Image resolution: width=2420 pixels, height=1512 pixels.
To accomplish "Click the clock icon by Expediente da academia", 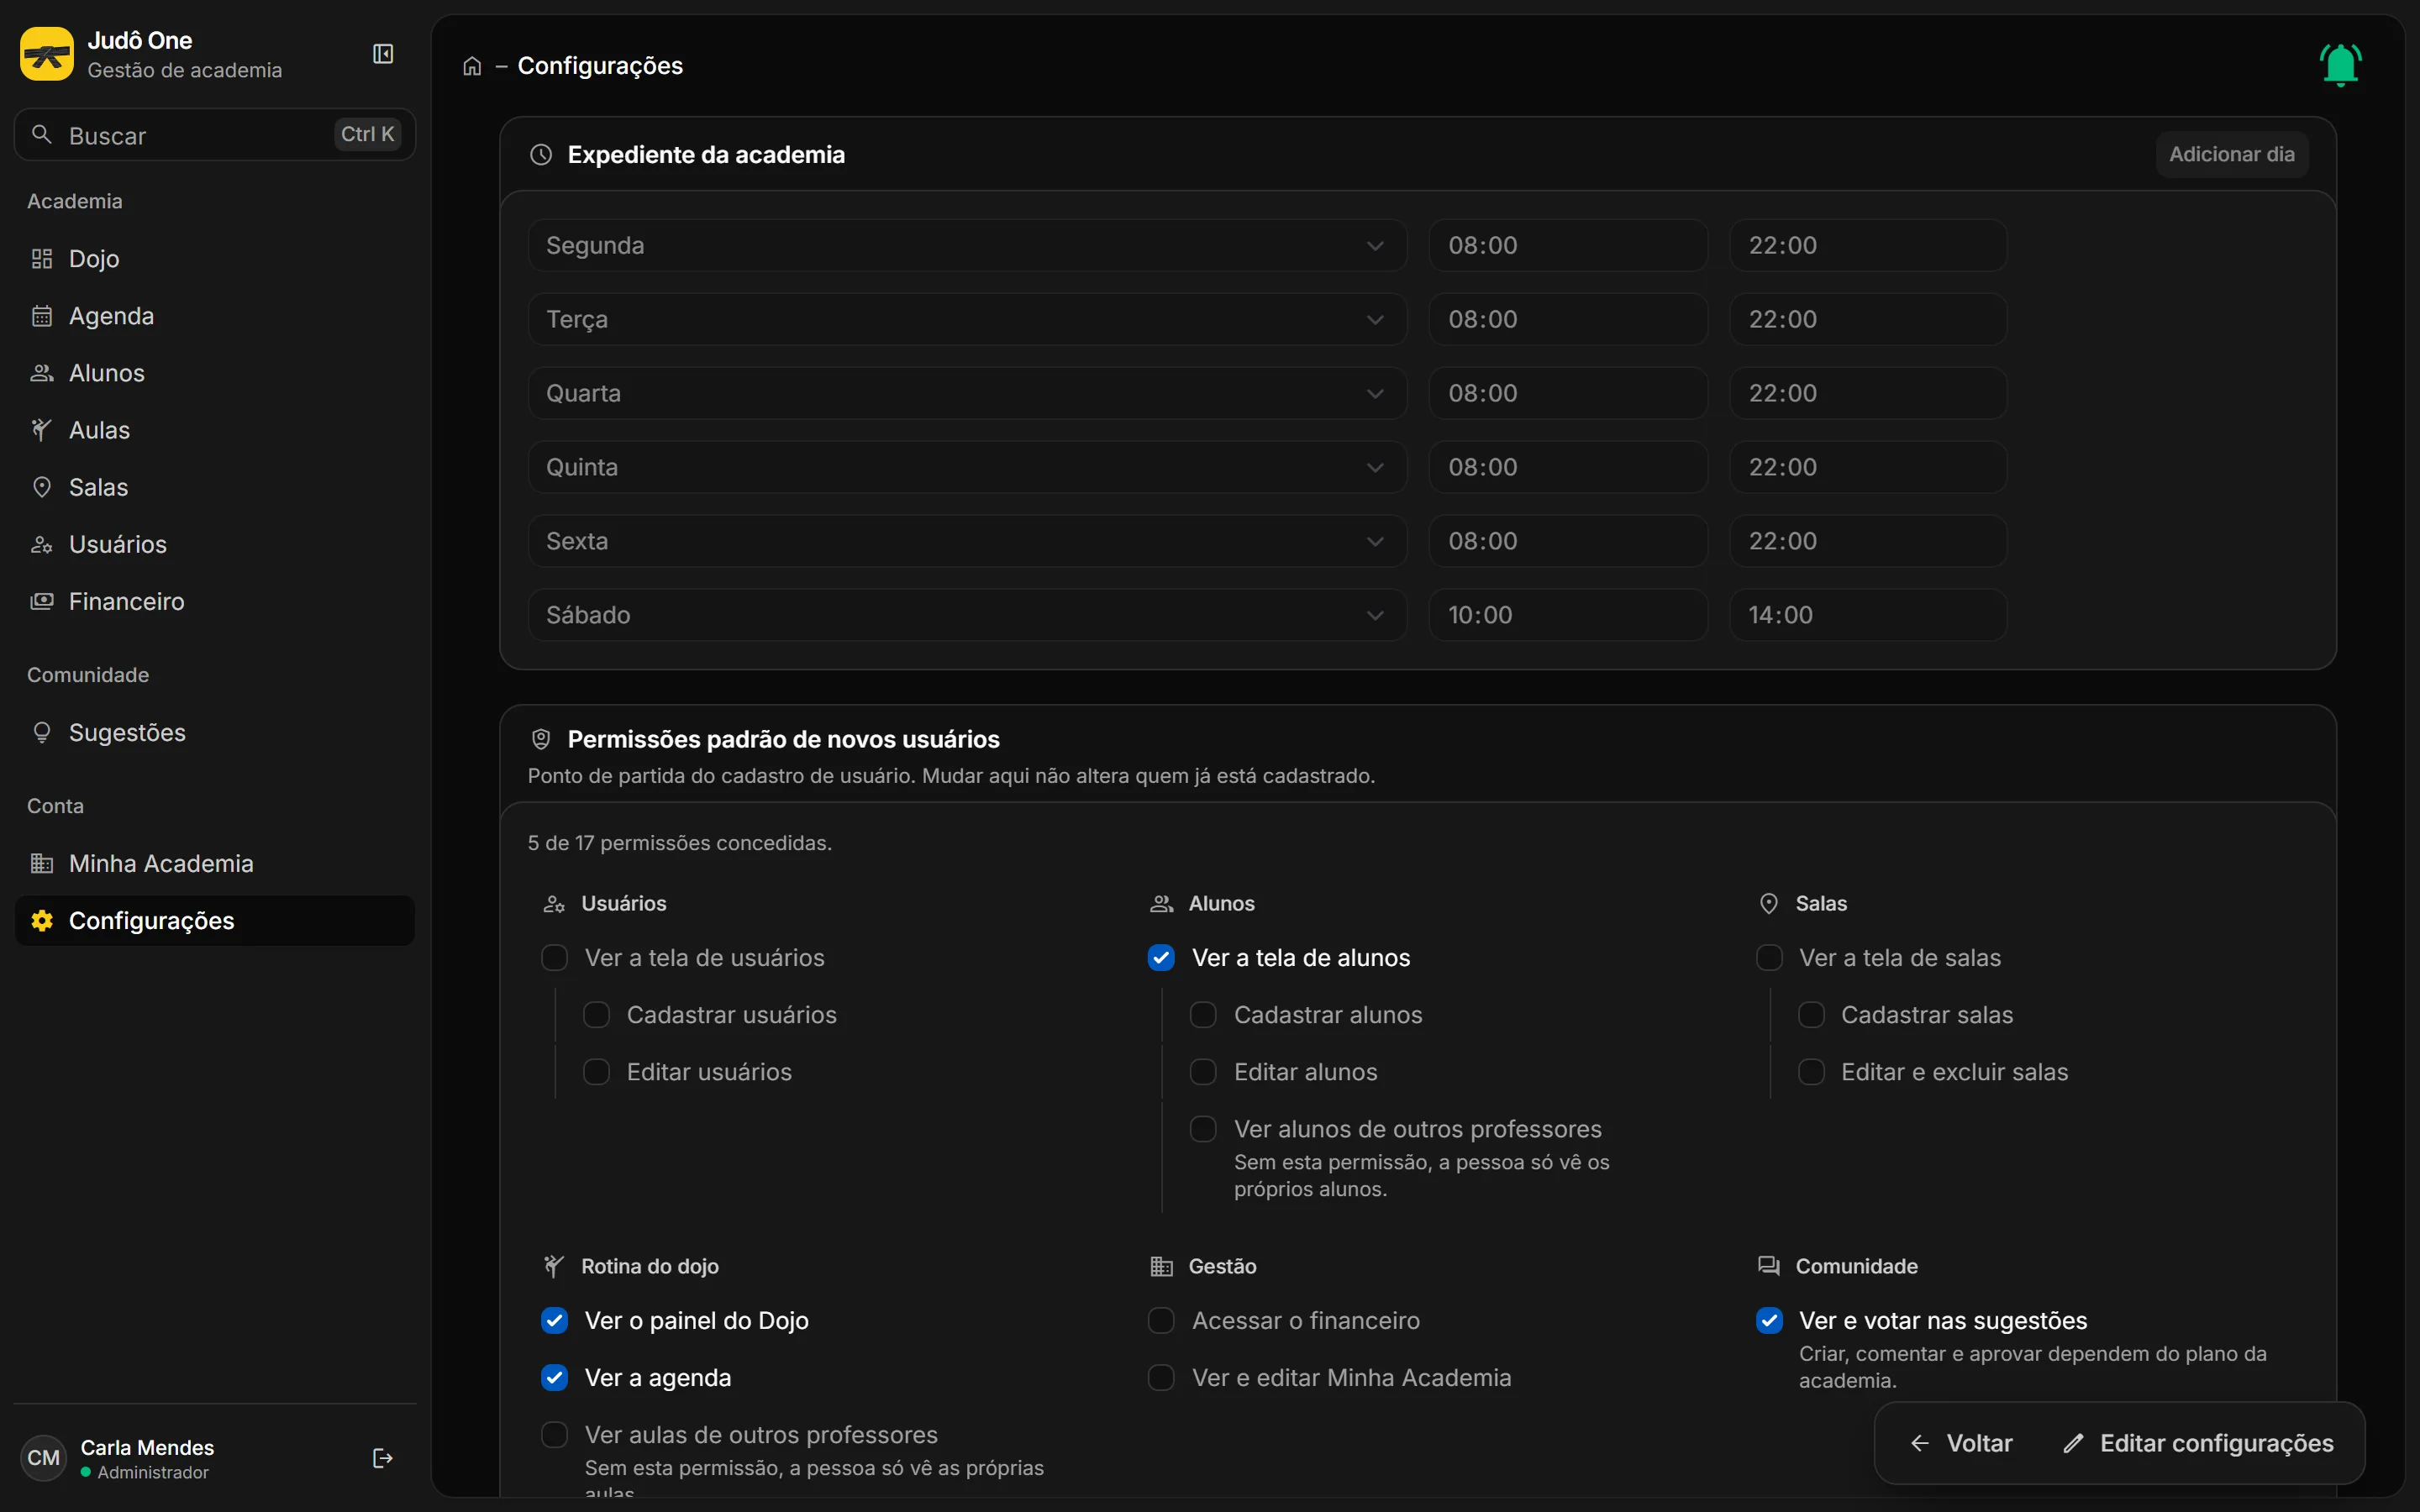I will (x=541, y=155).
